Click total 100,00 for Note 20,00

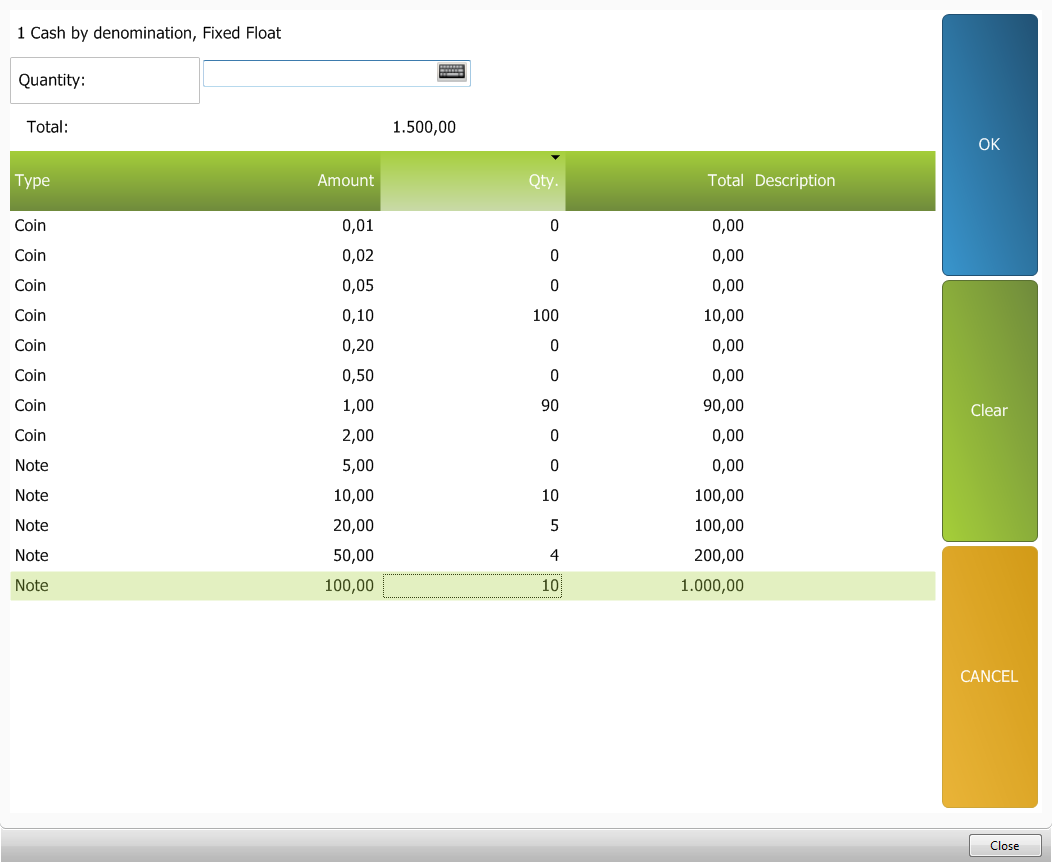point(719,525)
